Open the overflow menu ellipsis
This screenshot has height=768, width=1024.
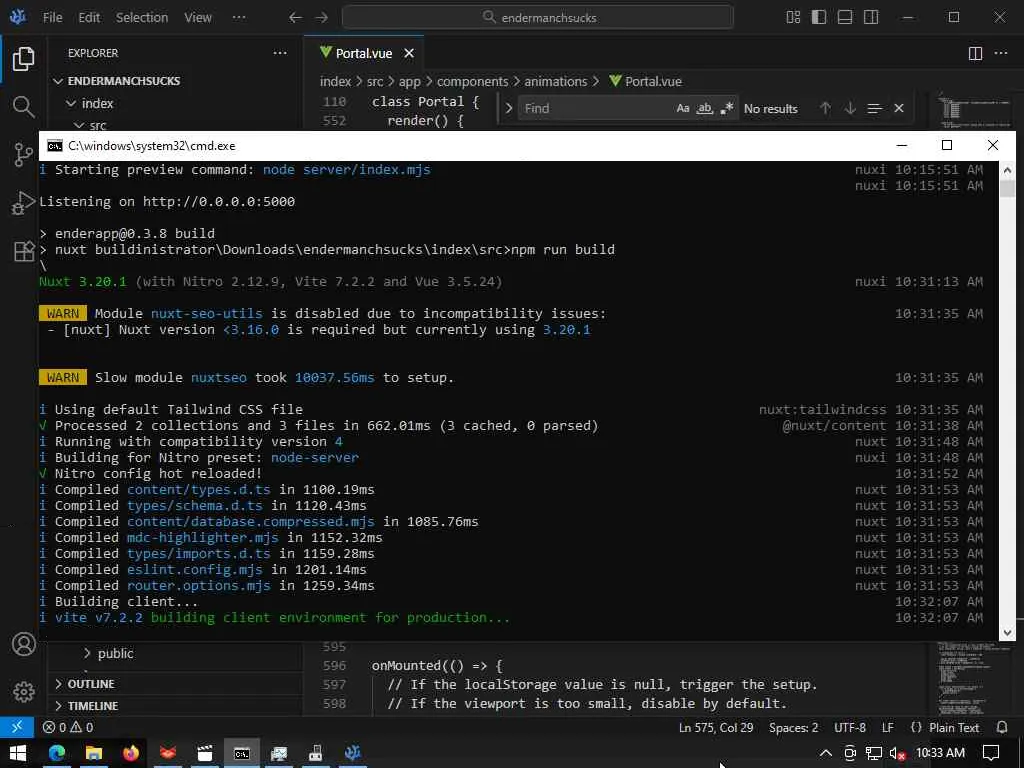tap(239, 18)
